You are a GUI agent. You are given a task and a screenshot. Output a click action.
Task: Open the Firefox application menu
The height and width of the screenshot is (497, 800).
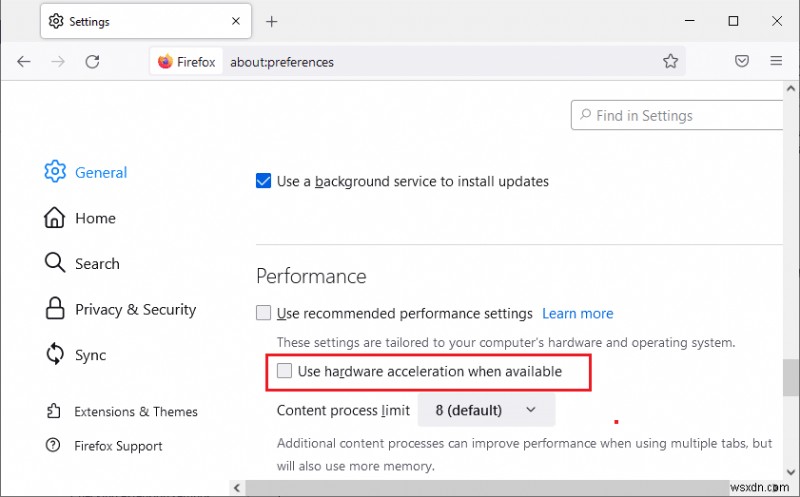tap(776, 61)
